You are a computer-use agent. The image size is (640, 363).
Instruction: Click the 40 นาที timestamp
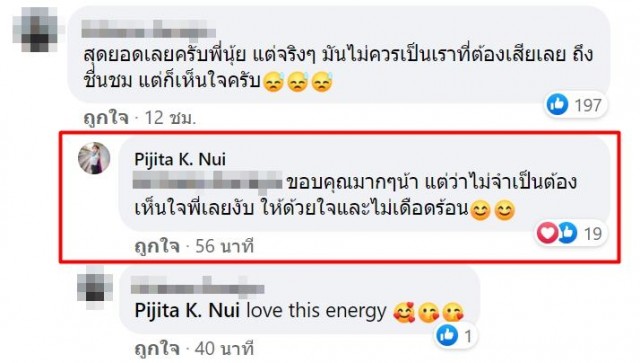coord(224,349)
